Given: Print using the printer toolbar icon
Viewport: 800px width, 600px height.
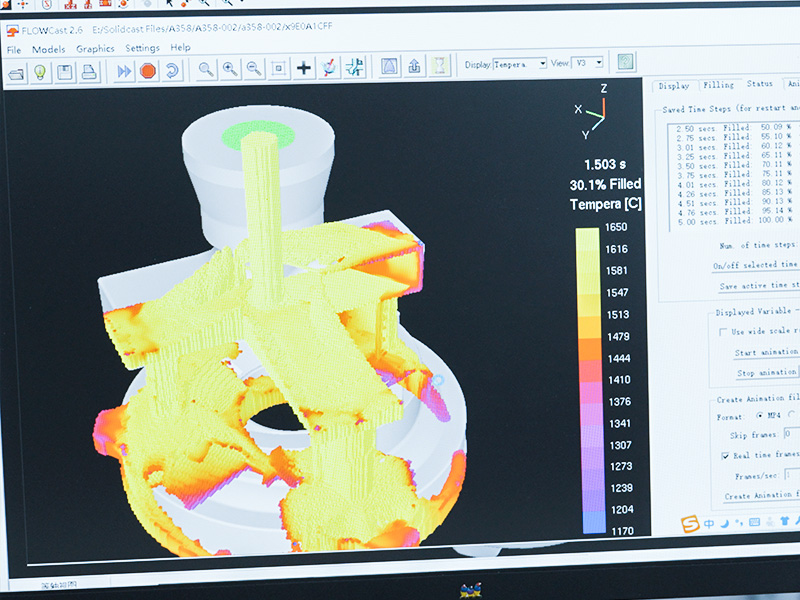Looking at the screenshot, I should (x=89, y=72).
